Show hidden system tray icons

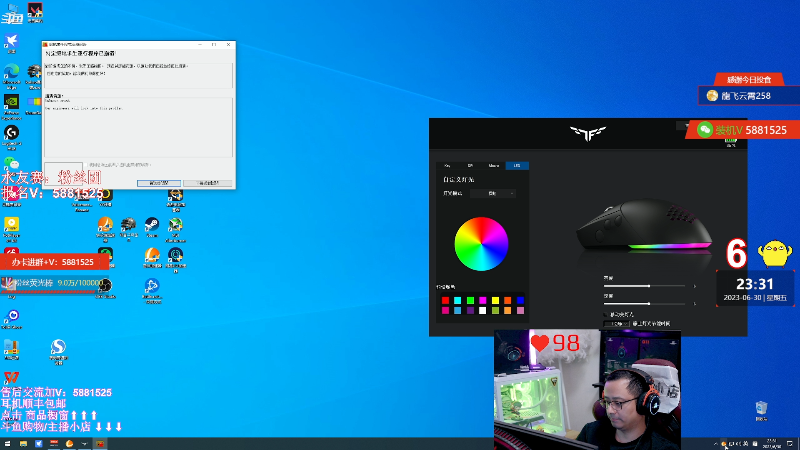(x=715, y=444)
